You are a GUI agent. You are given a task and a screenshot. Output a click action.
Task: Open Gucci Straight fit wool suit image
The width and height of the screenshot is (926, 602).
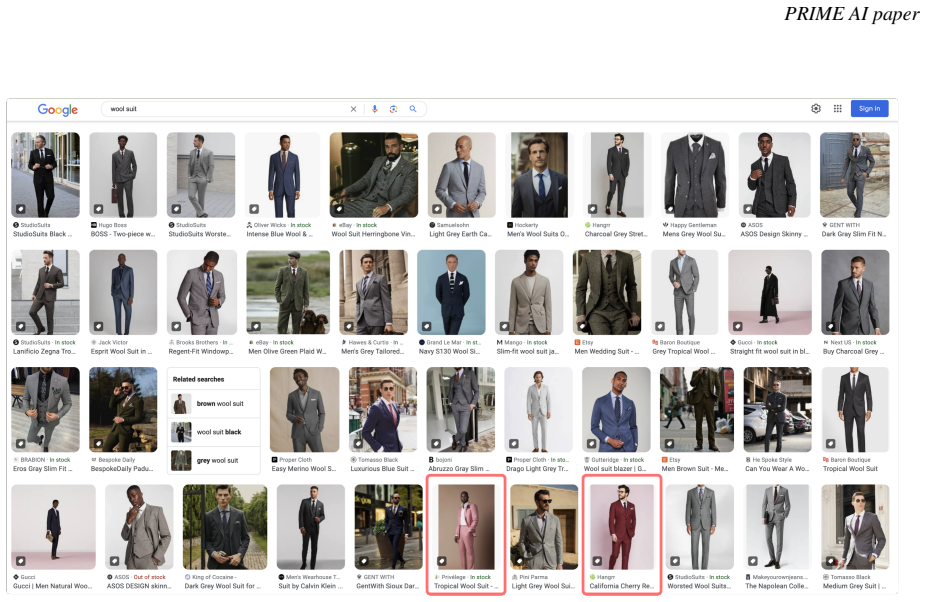pyautogui.click(x=770, y=292)
